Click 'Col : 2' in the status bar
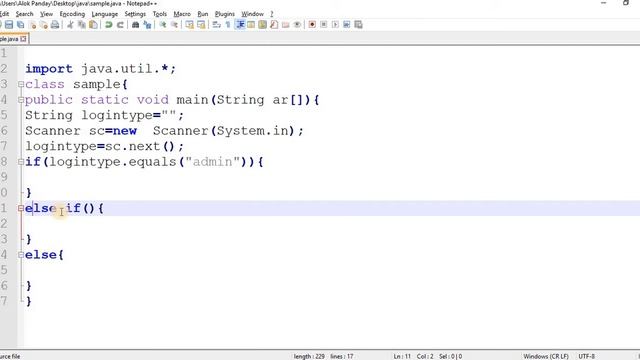The height and width of the screenshot is (360, 640). (x=425, y=356)
